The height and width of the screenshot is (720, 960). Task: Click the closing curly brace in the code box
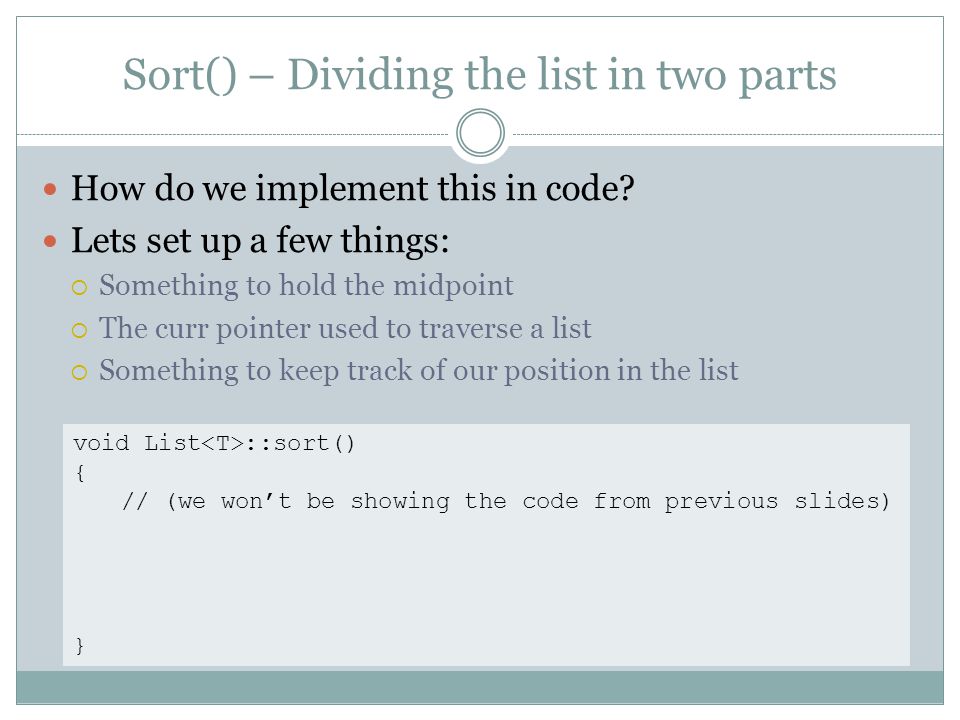click(80, 645)
